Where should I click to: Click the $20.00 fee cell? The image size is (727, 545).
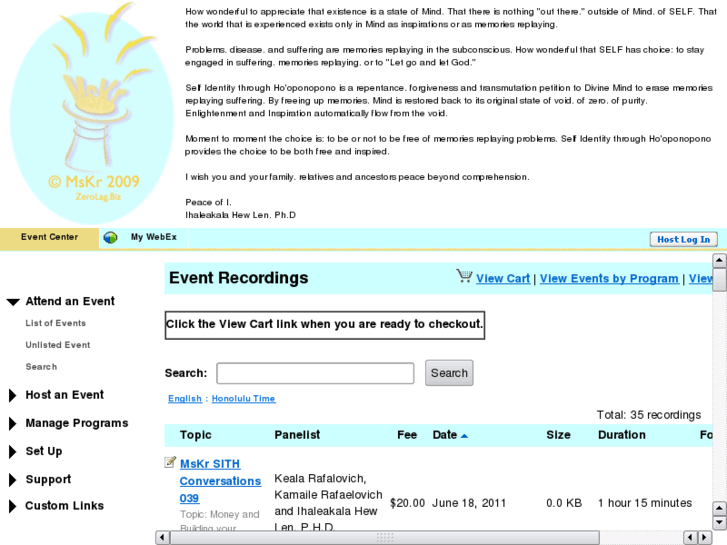coord(408,503)
